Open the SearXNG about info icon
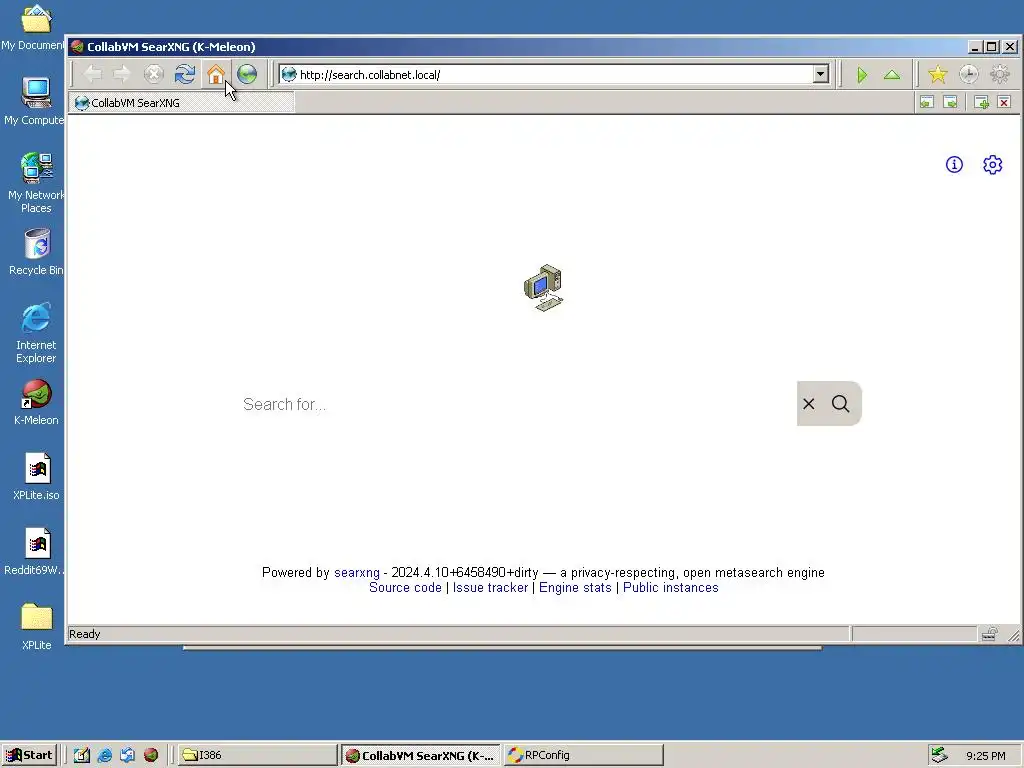 [x=954, y=165]
